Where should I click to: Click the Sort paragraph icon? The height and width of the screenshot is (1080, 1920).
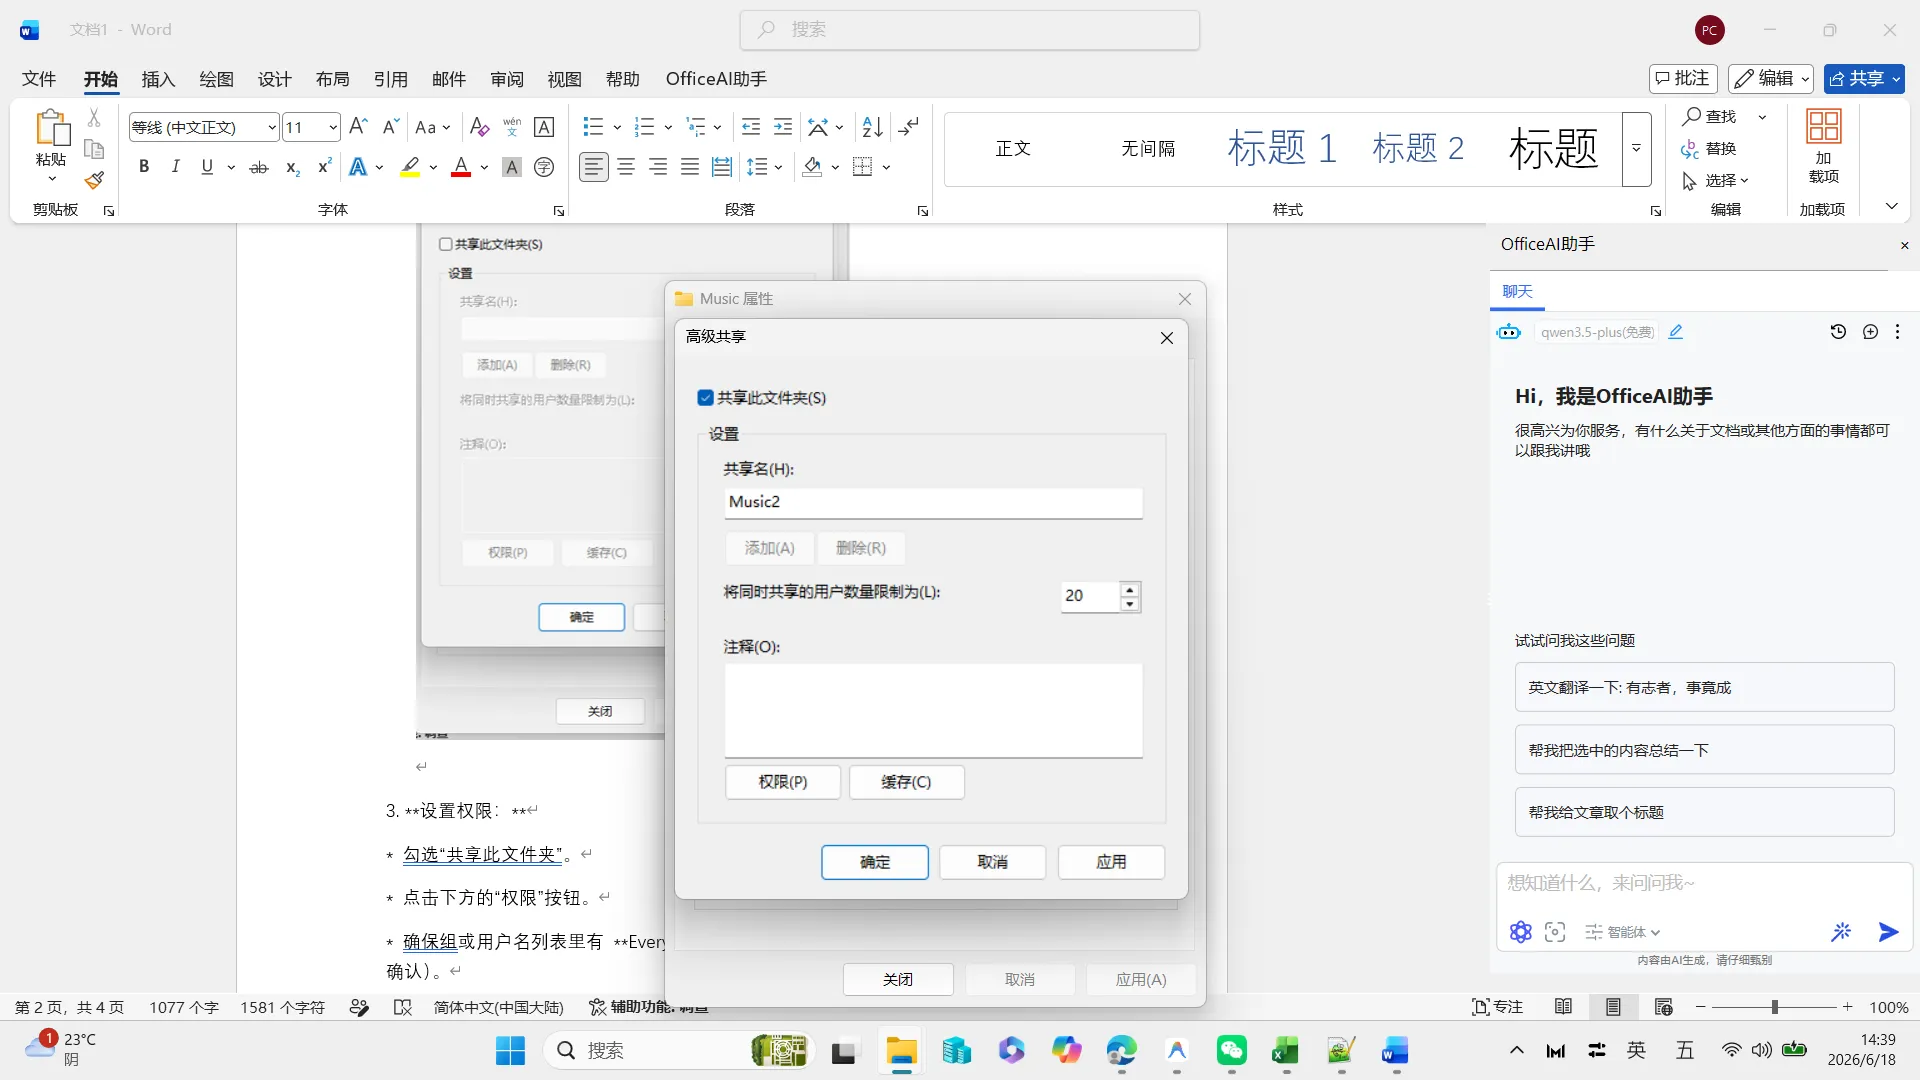click(x=872, y=127)
